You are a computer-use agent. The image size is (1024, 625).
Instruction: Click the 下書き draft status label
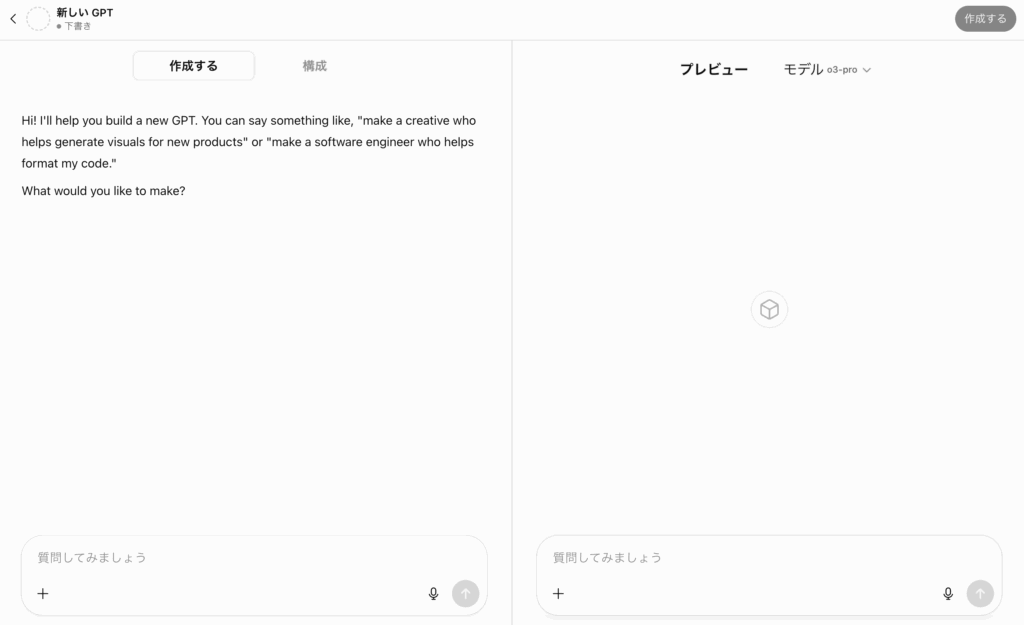click(x=74, y=26)
